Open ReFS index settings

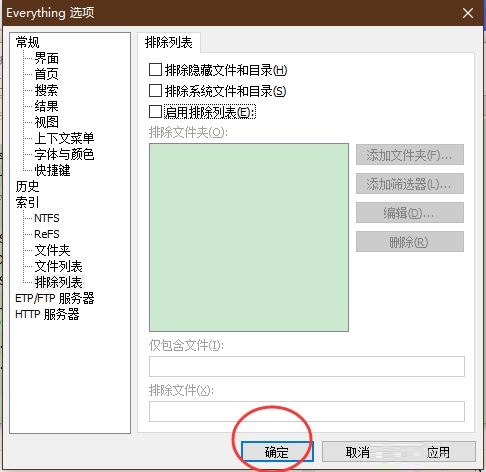[47, 234]
